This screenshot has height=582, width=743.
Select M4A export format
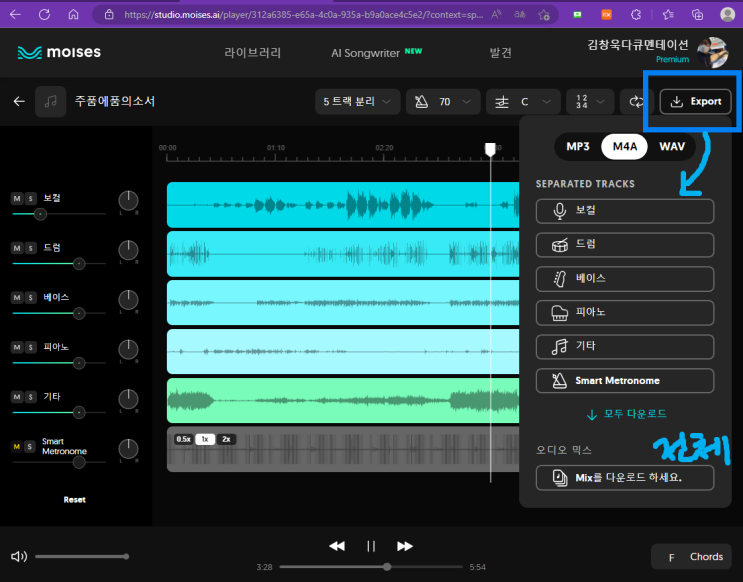625,146
